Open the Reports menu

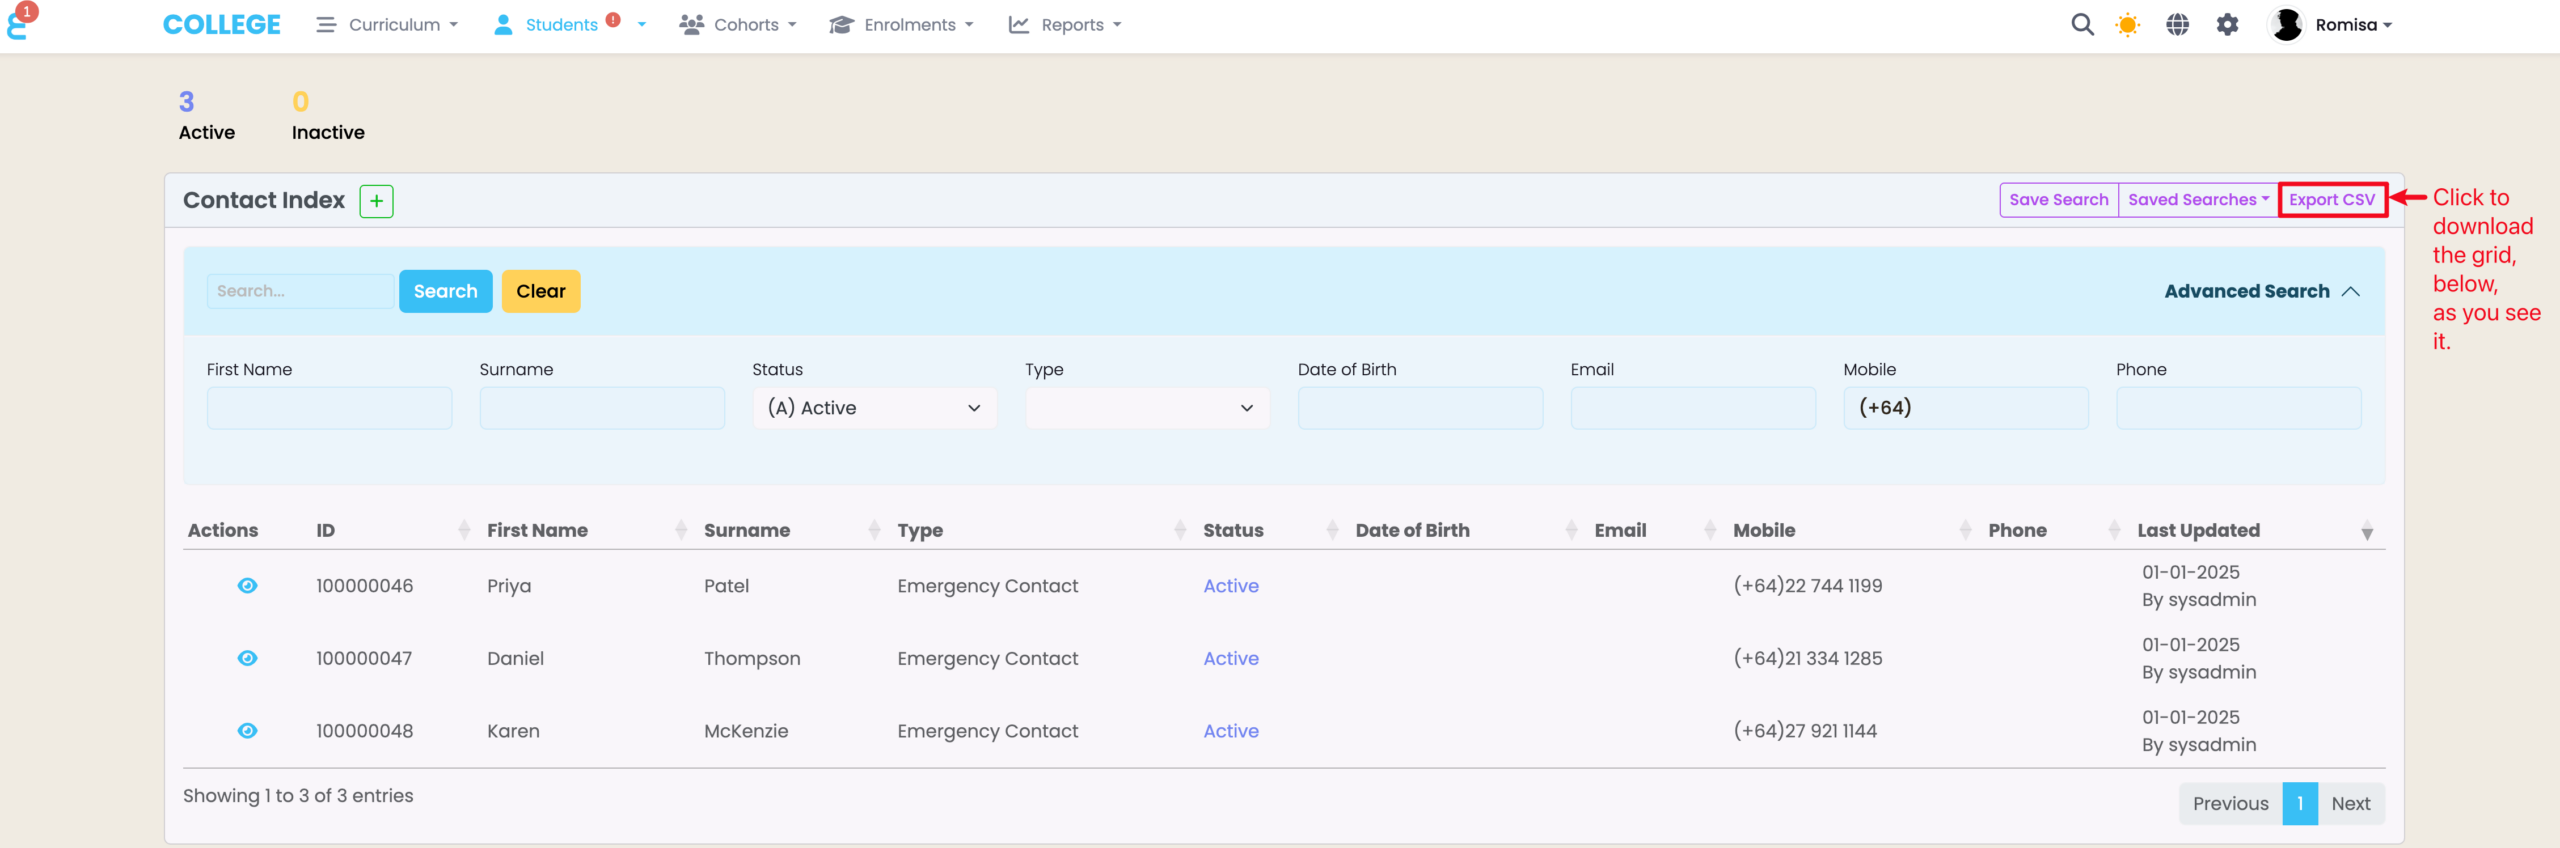[1065, 25]
